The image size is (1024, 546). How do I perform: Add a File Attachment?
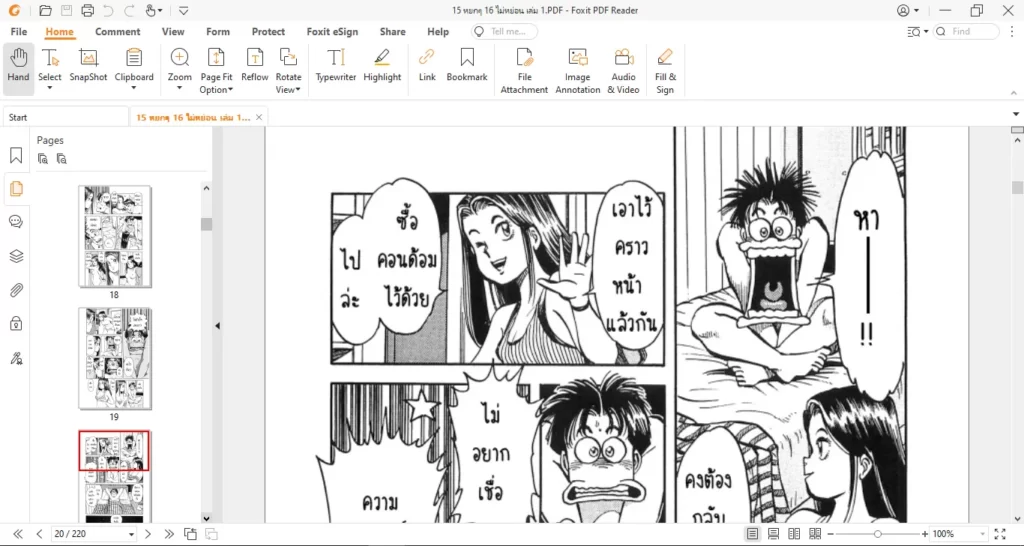point(524,71)
